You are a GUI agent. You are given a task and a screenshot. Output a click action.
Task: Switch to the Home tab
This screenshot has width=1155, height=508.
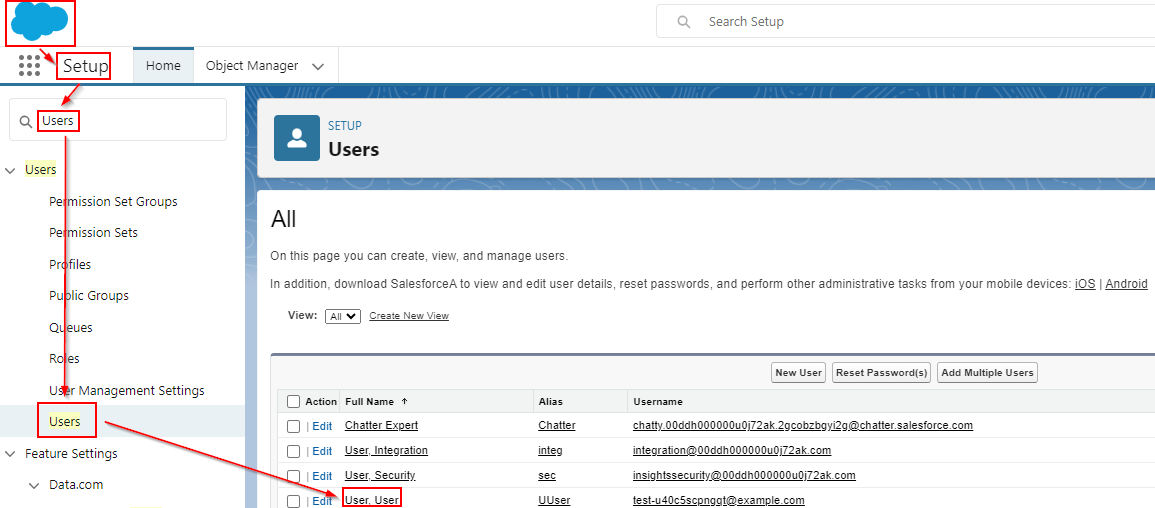tap(163, 66)
